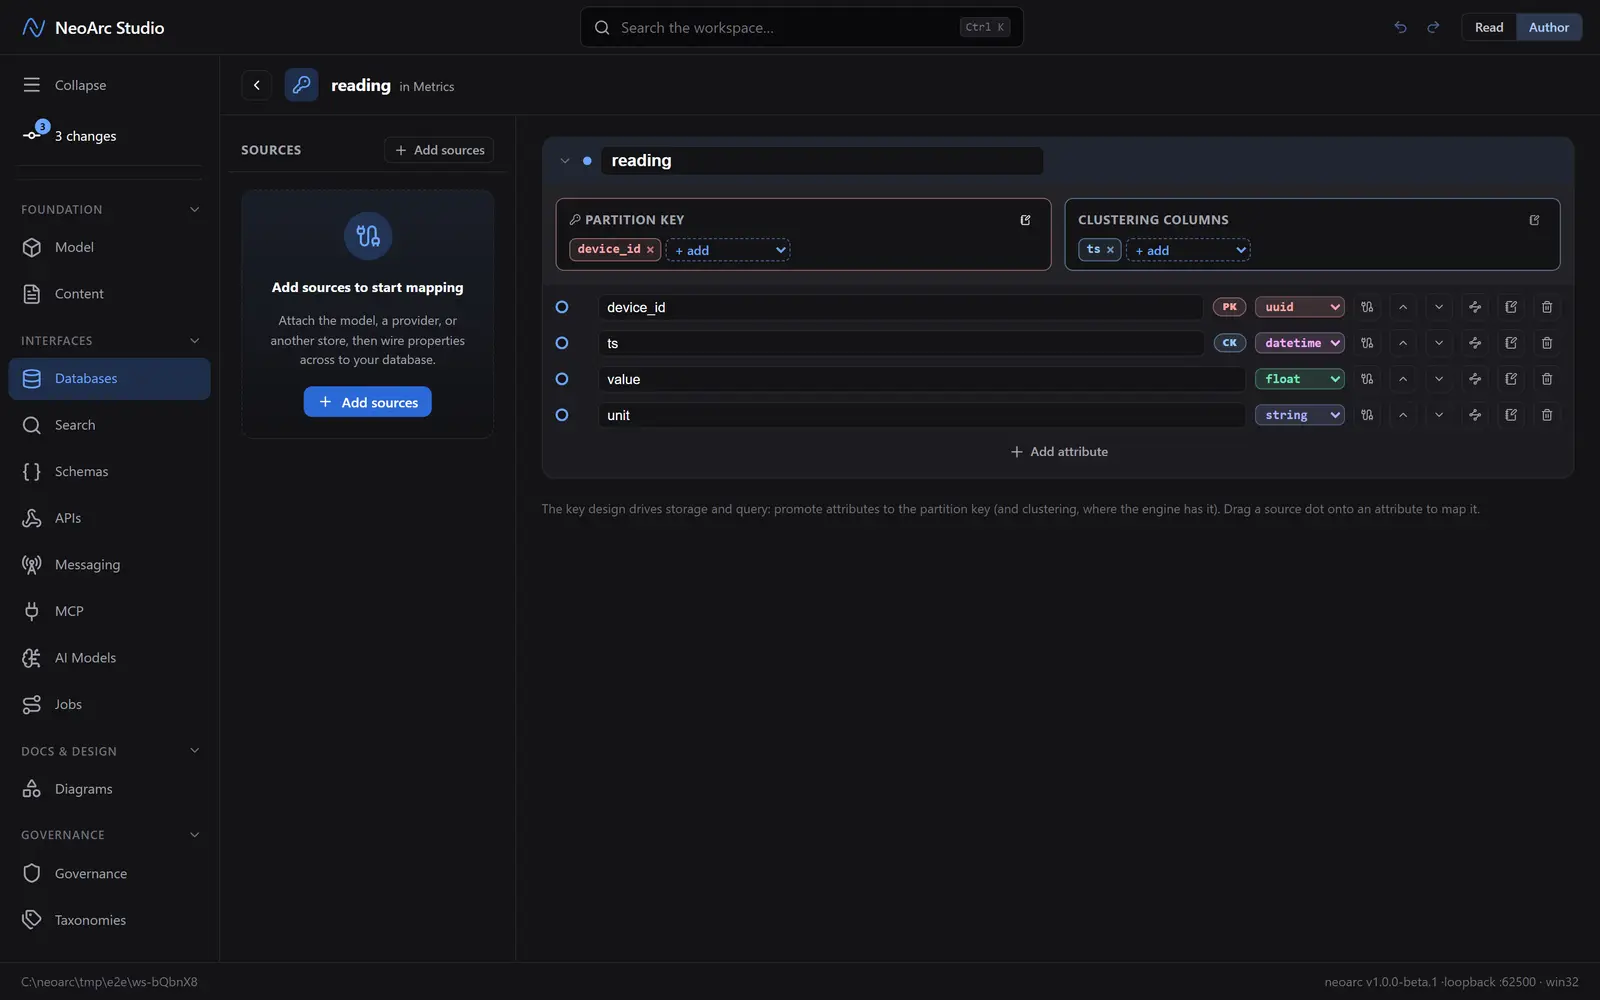Image resolution: width=1600 pixels, height=1000 pixels.
Task: Select the mapping dot for unit
Action: tap(562, 415)
